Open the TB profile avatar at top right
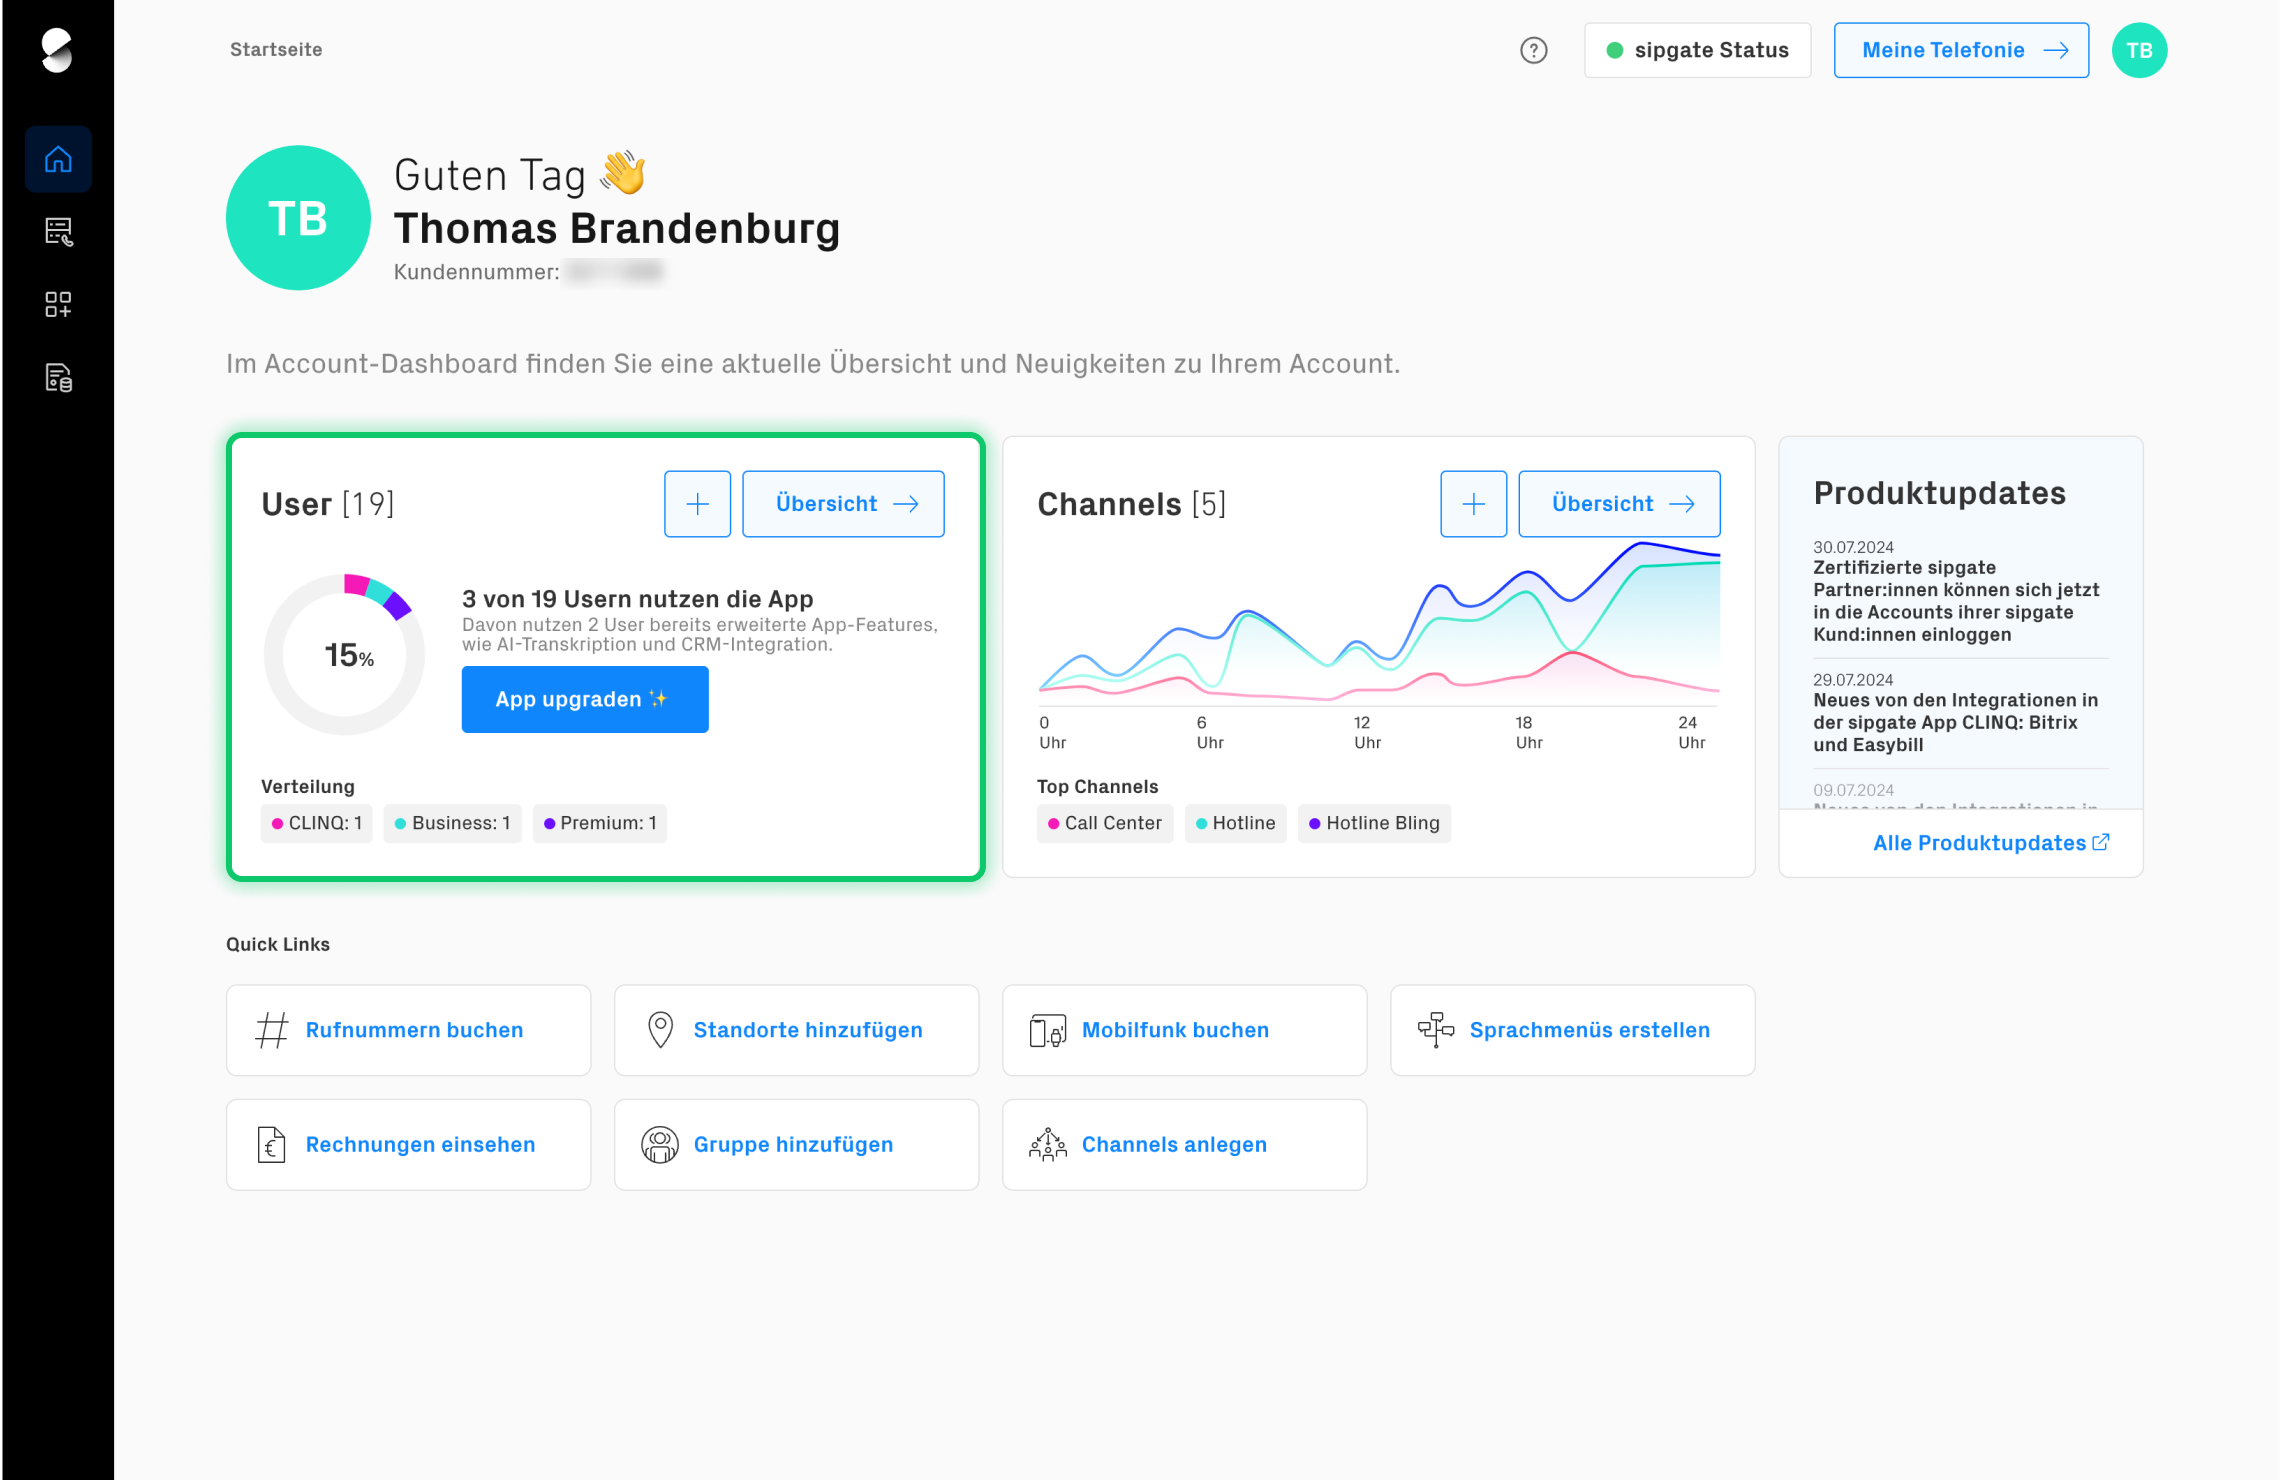2280x1480 pixels. coord(2138,50)
